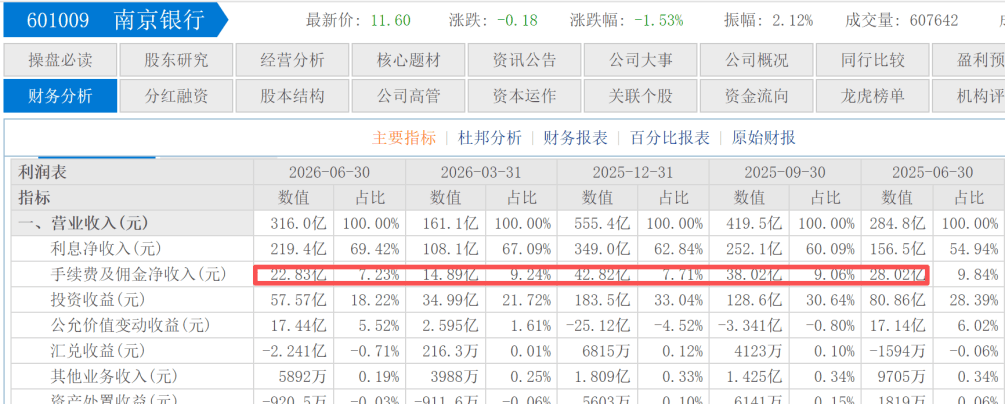The height and width of the screenshot is (404, 1005).
Task: Open the 经营分析 tab
Action: tap(292, 60)
